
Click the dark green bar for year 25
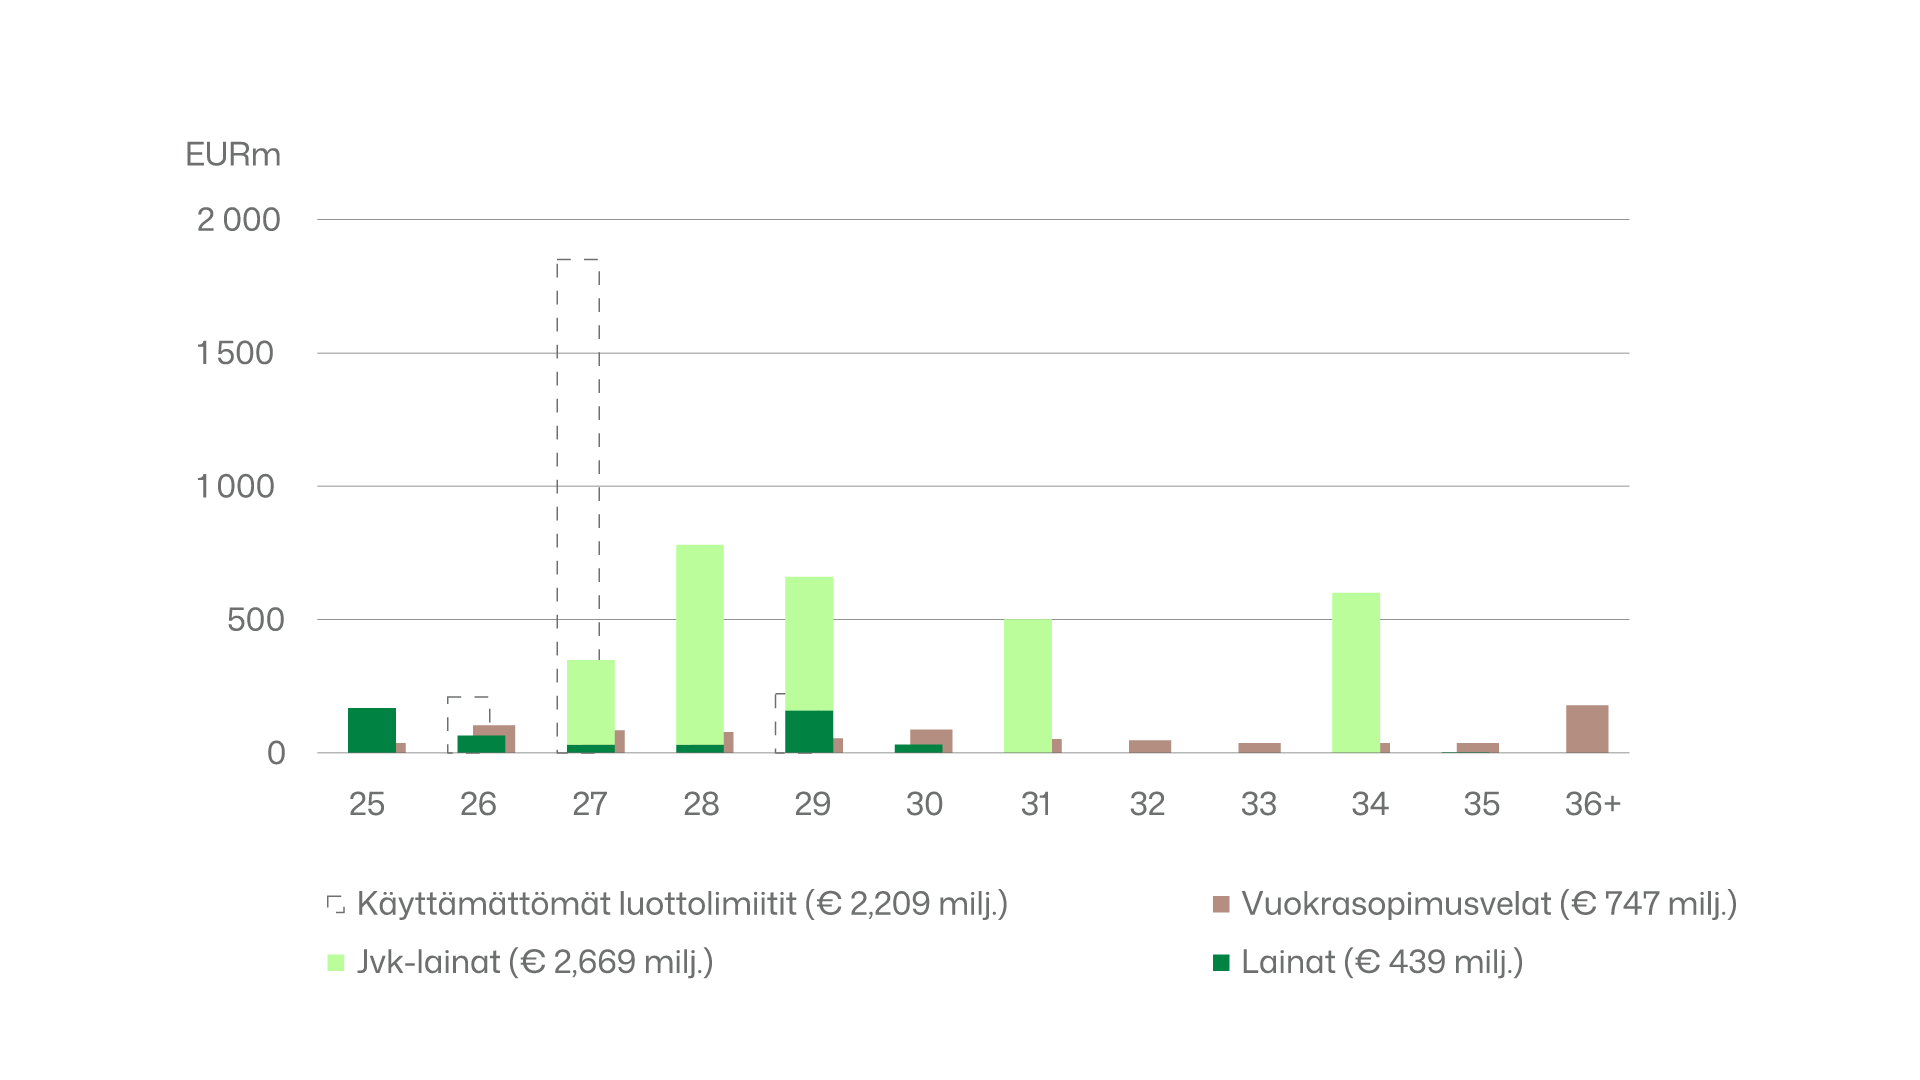coord(372,730)
